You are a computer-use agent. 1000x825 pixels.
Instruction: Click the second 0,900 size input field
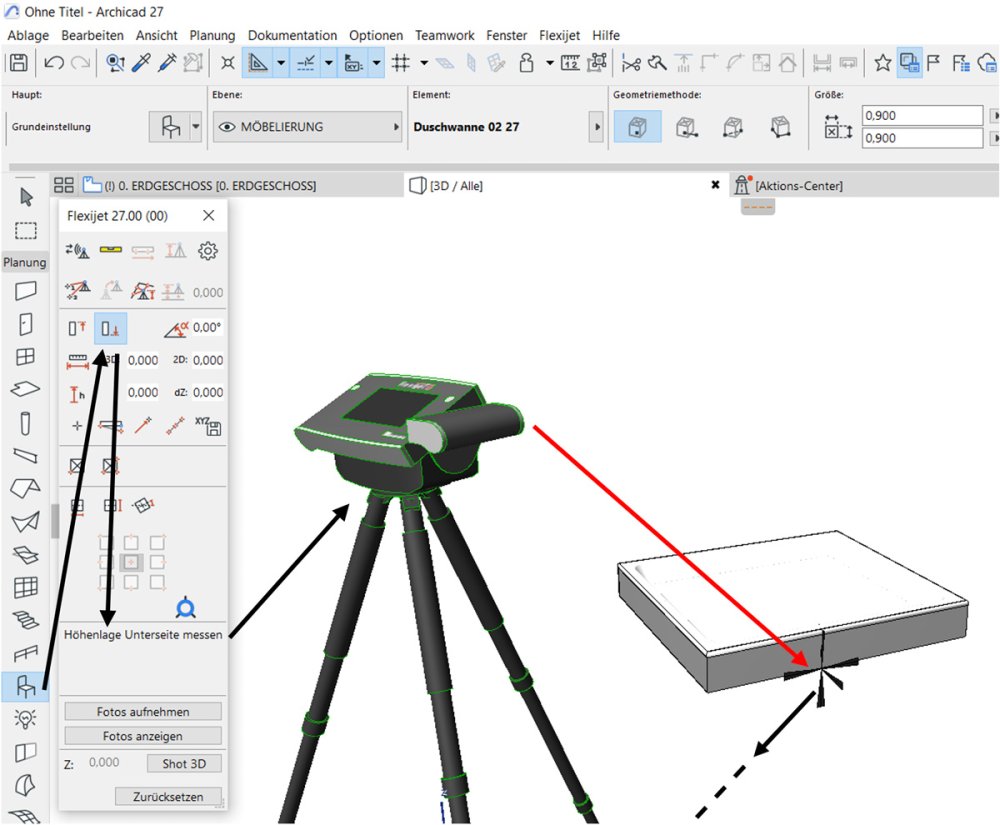(x=922, y=138)
